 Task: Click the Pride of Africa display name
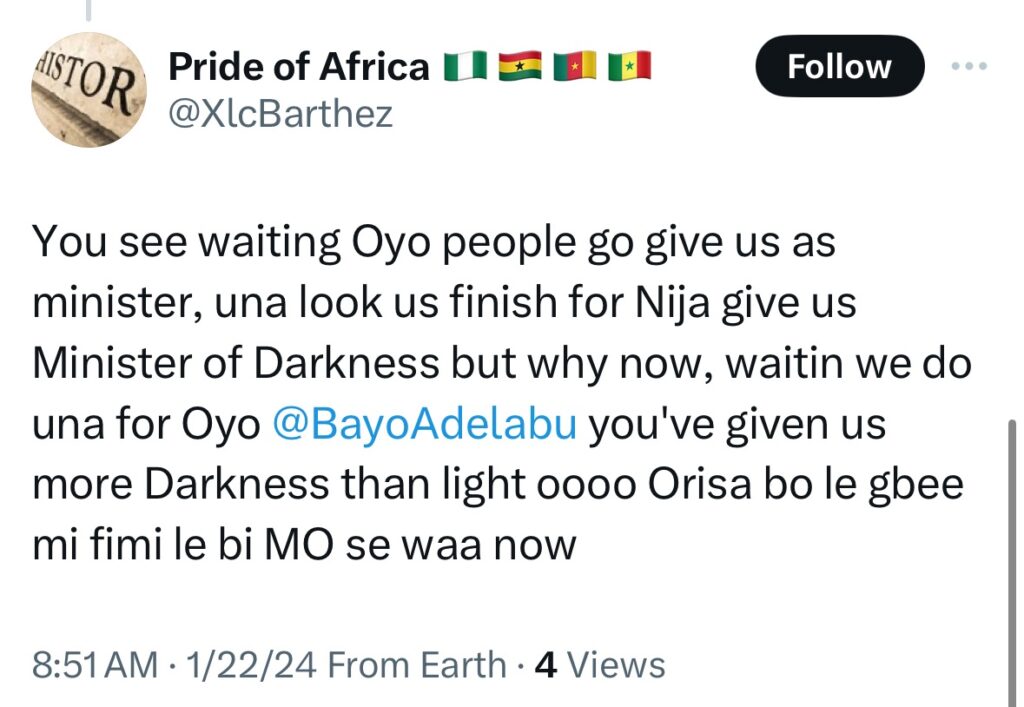(x=299, y=67)
